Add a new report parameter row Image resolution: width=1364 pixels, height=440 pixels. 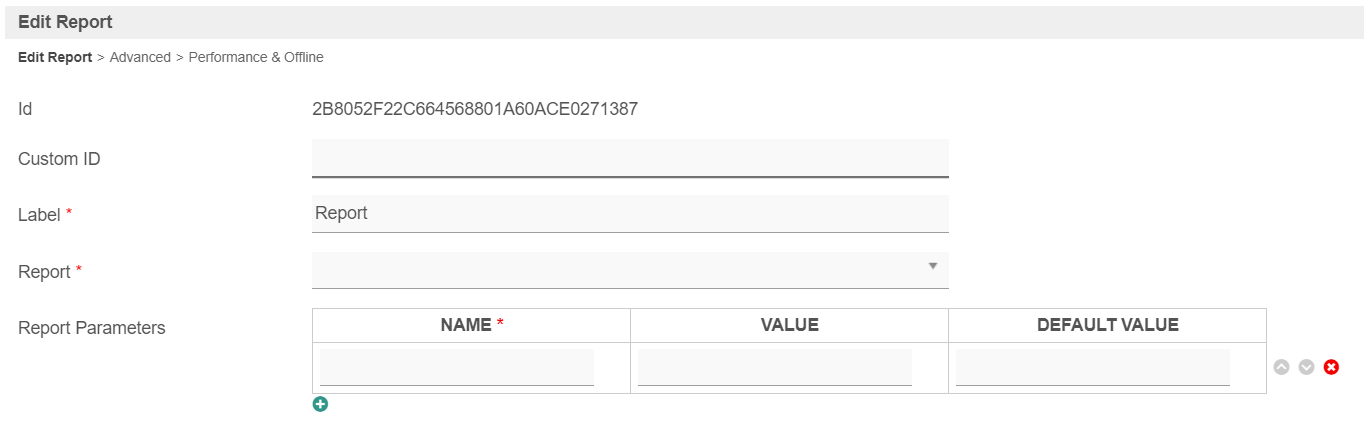click(320, 404)
